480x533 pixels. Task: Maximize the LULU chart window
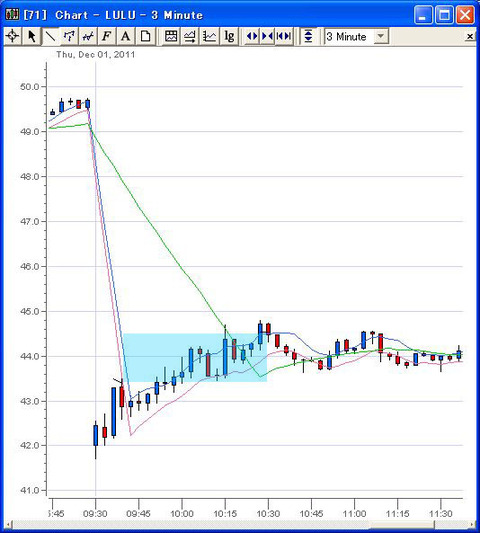444,15
